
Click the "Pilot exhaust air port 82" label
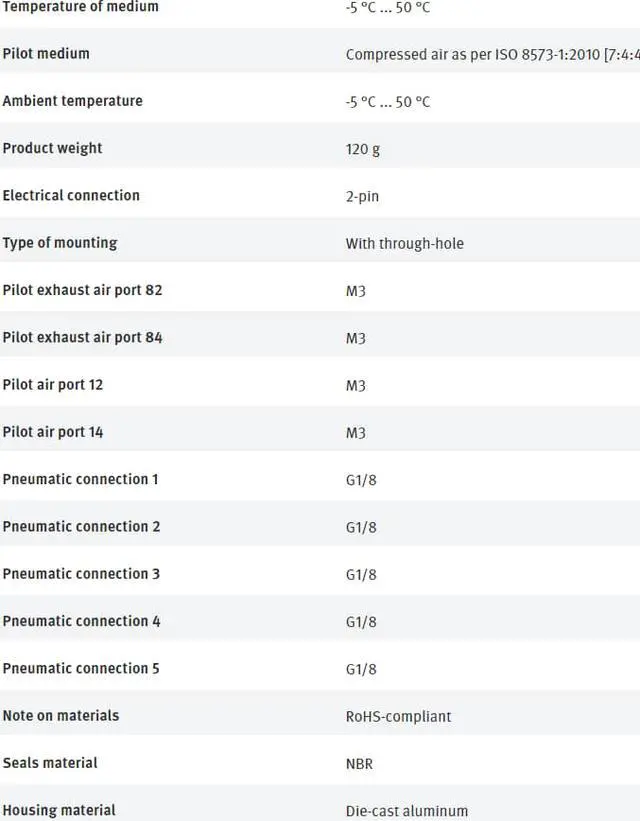click(82, 290)
